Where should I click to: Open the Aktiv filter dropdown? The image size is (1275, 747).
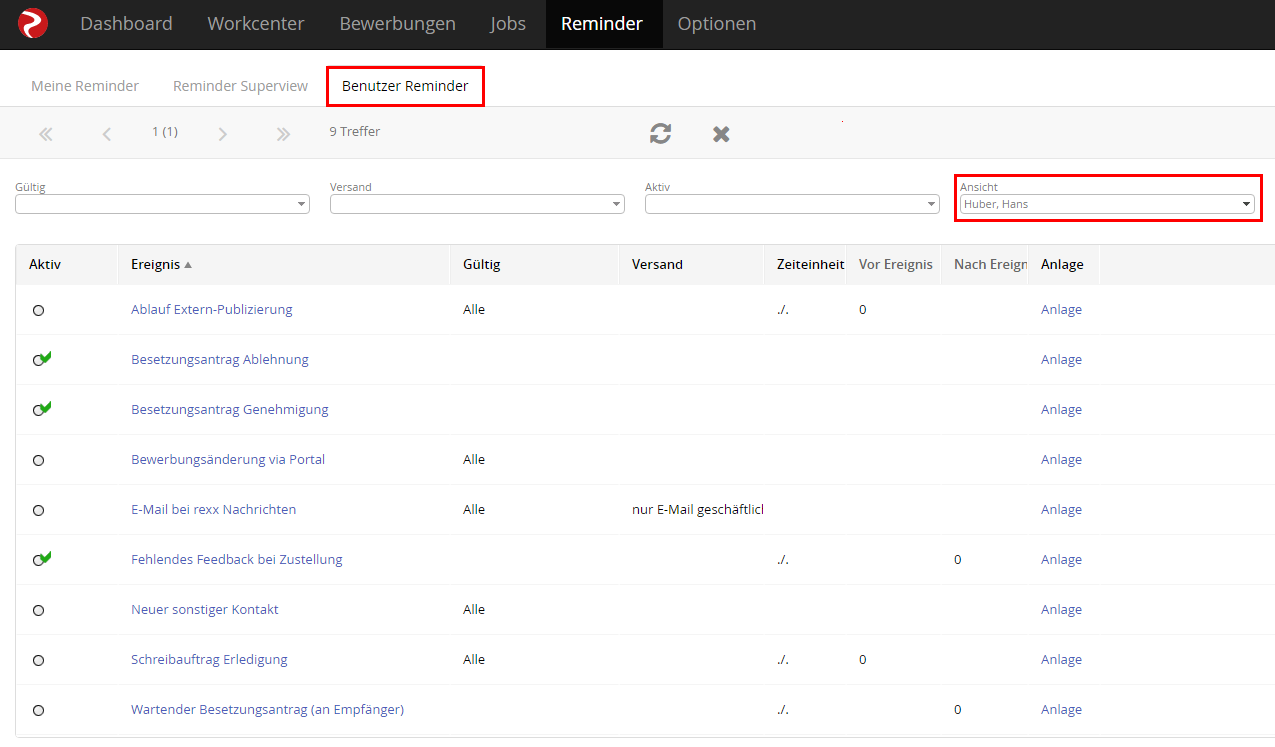[x=792, y=204]
